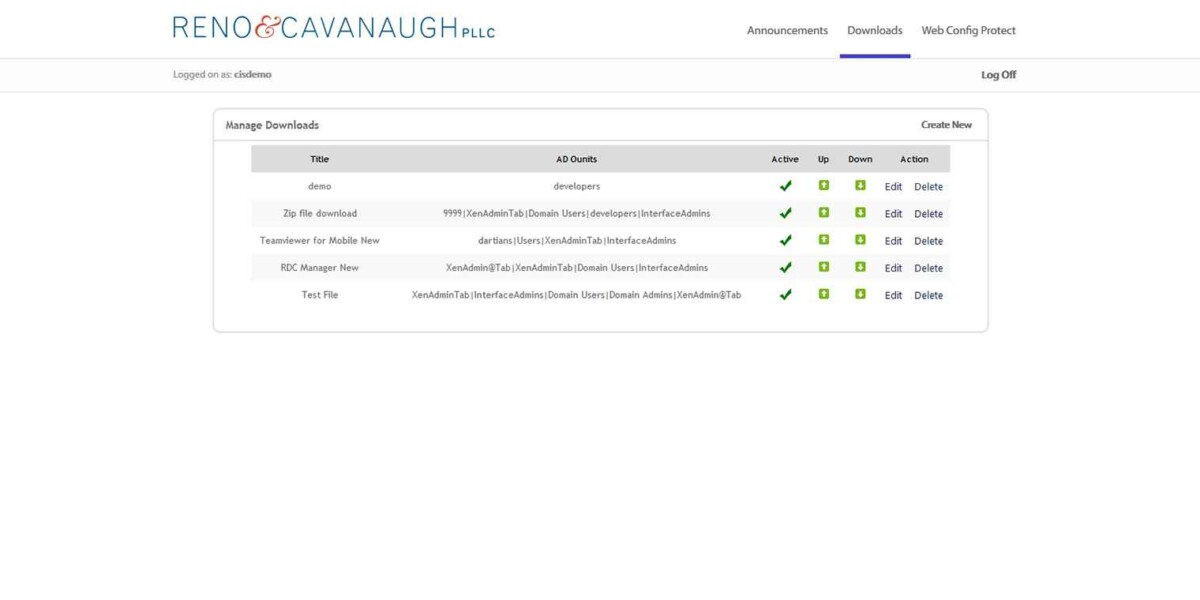Viewport: 1200px width, 600px height.
Task: Click the down arrow for Test File
Action: coord(860,295)
